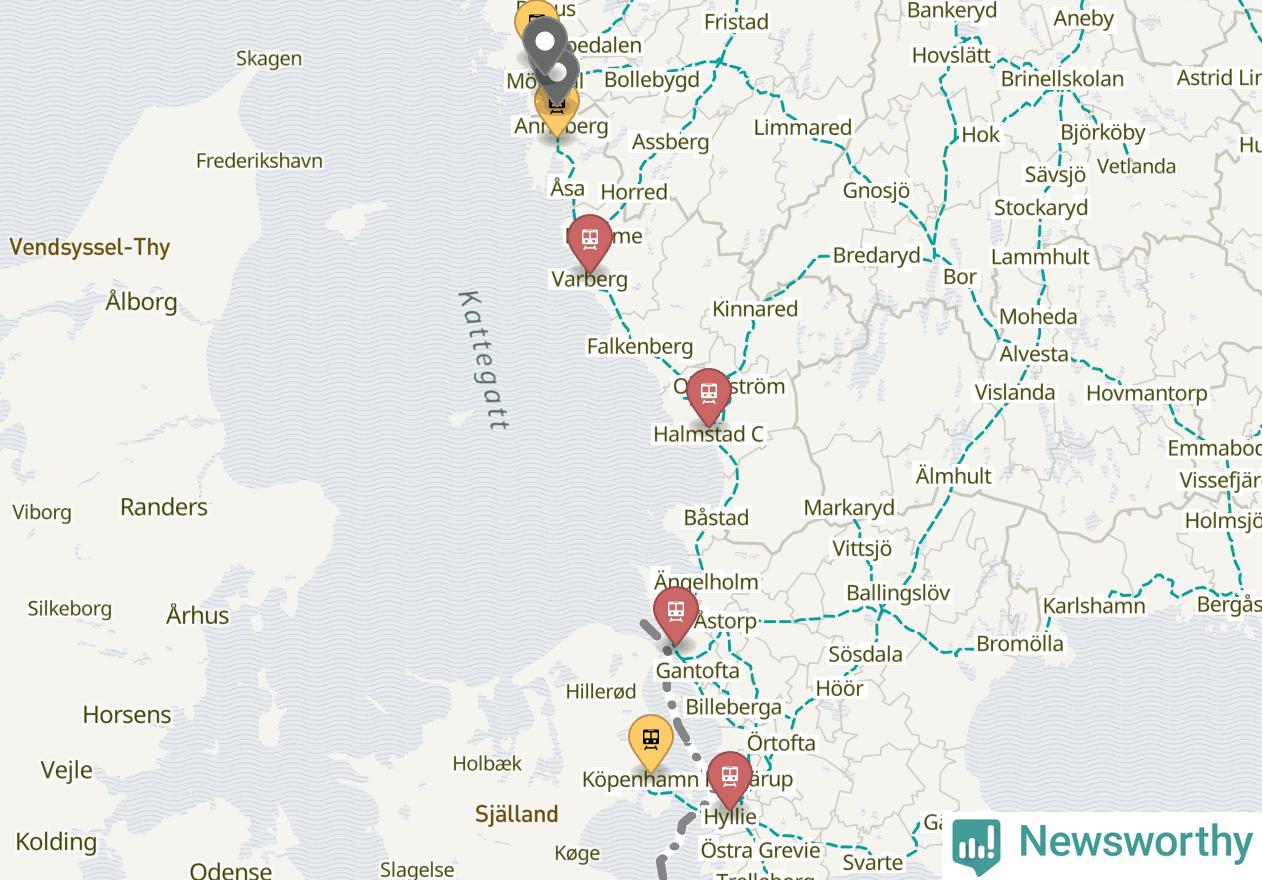Open the red train marker near Ängelholm
Viewport: 1262px width, 880px height.
pos(676,615)
